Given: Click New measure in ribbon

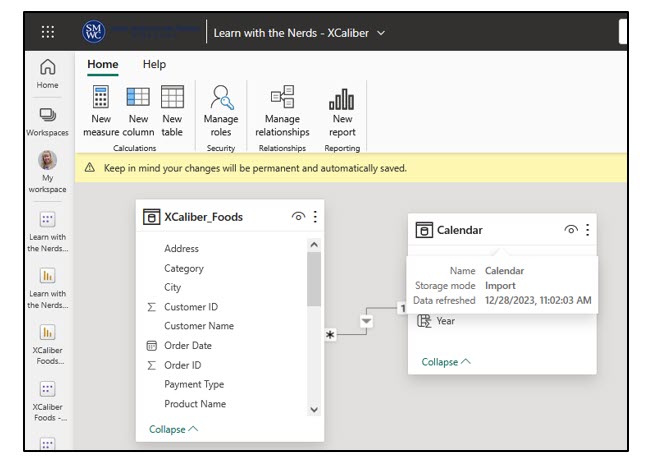Looking at the screenshot, I should pyautogui.click(x=101, y=111).
